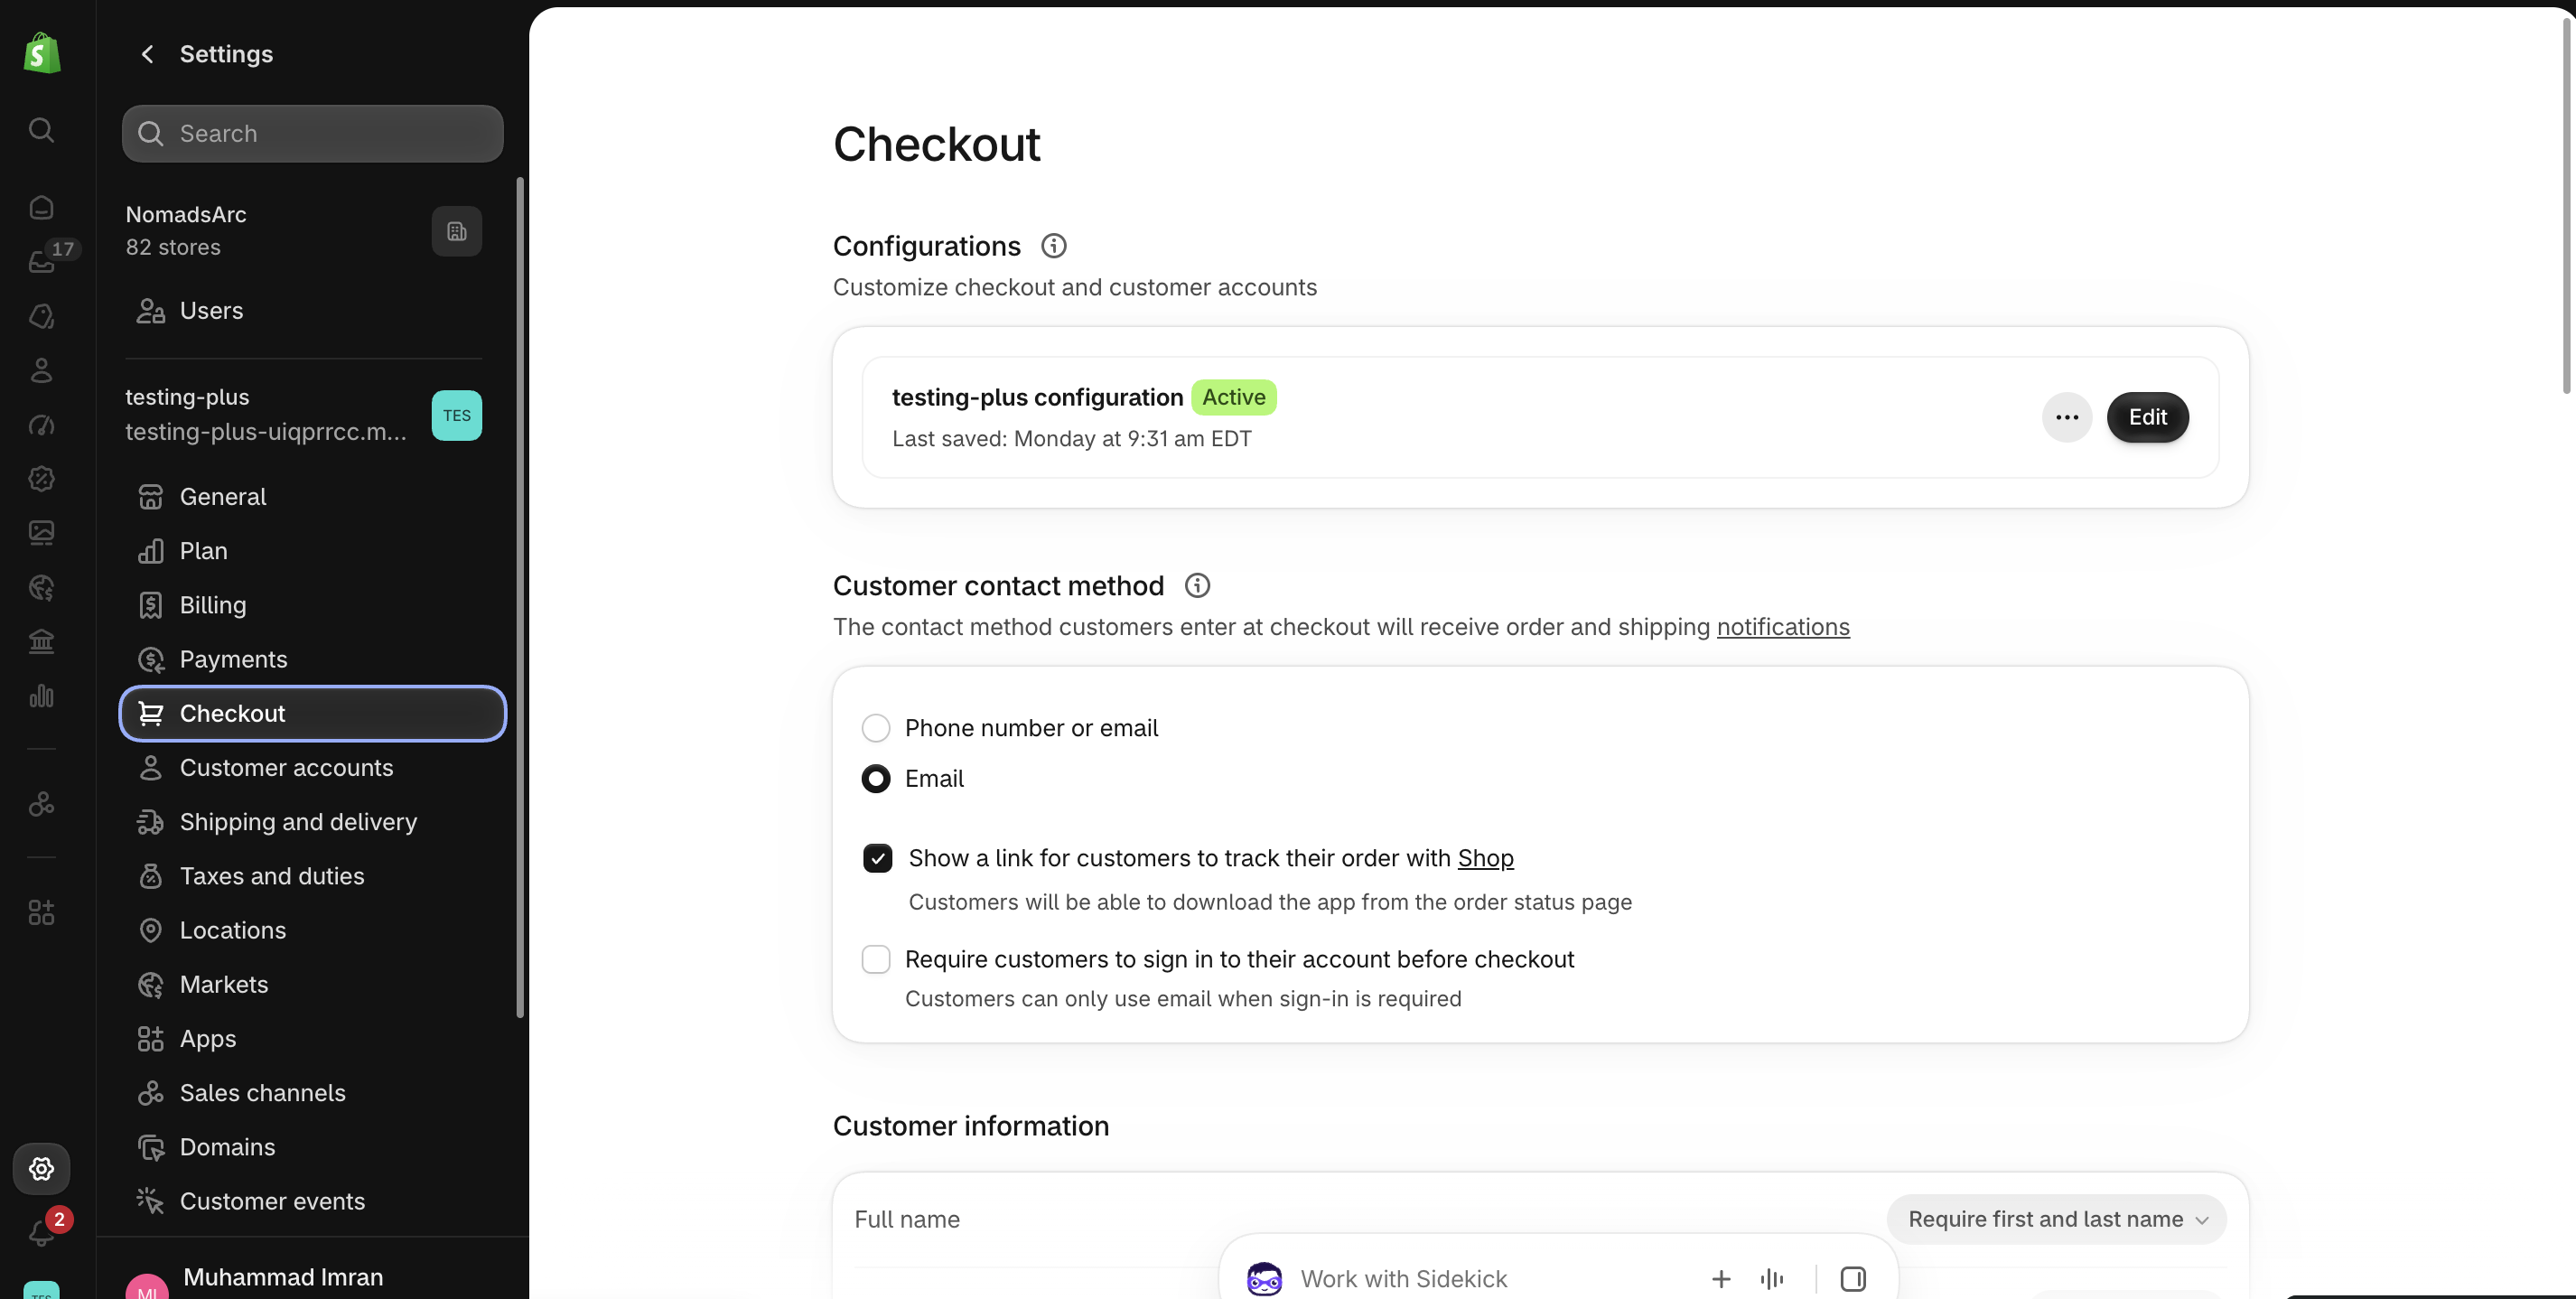Click Customer contact method info icon
The image size is (2576, 1299).
click(1197, 585)
